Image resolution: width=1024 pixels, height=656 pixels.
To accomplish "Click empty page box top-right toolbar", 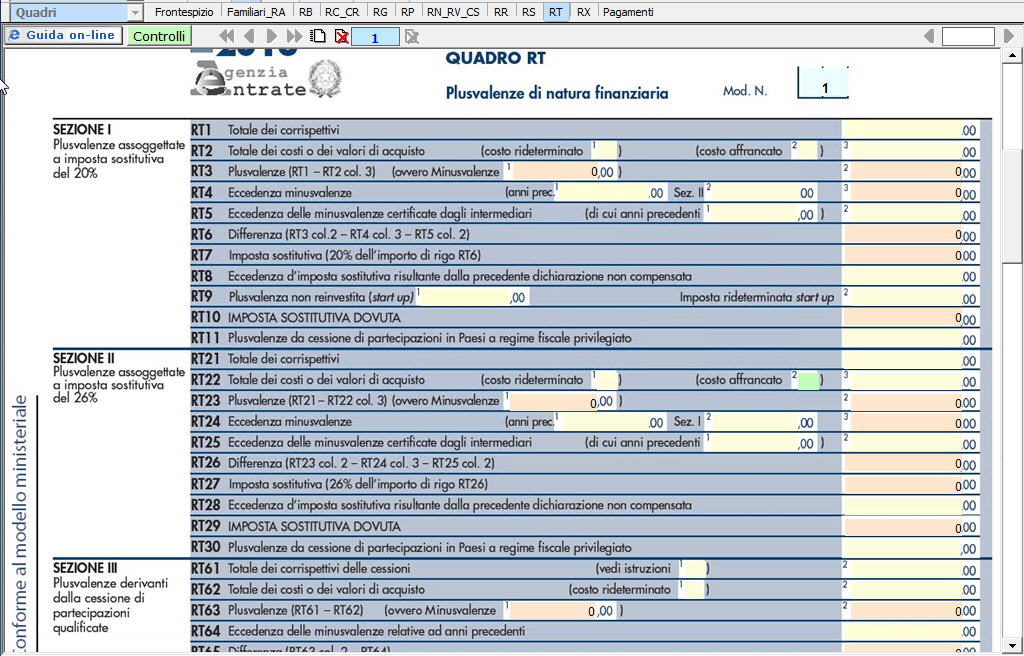I will click(968, 37).
